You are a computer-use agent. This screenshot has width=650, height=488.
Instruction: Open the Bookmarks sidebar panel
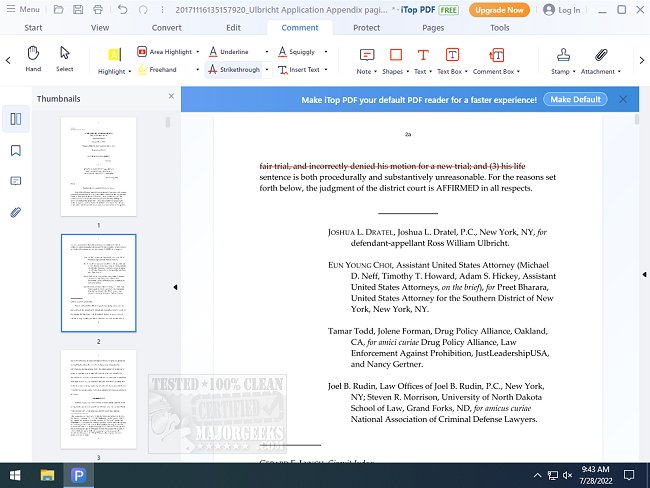tap(16, 150)
